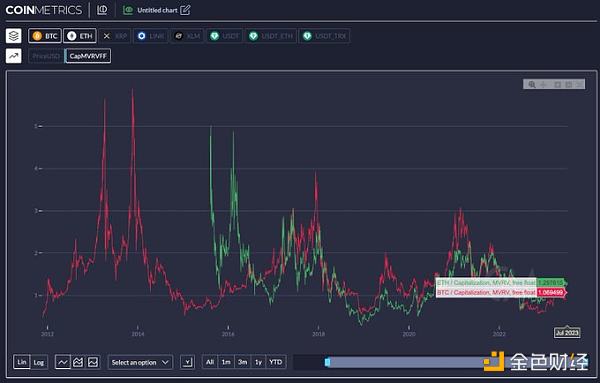
Task: Toggle the ETH asset chip
Action: (x=80, y=36)
